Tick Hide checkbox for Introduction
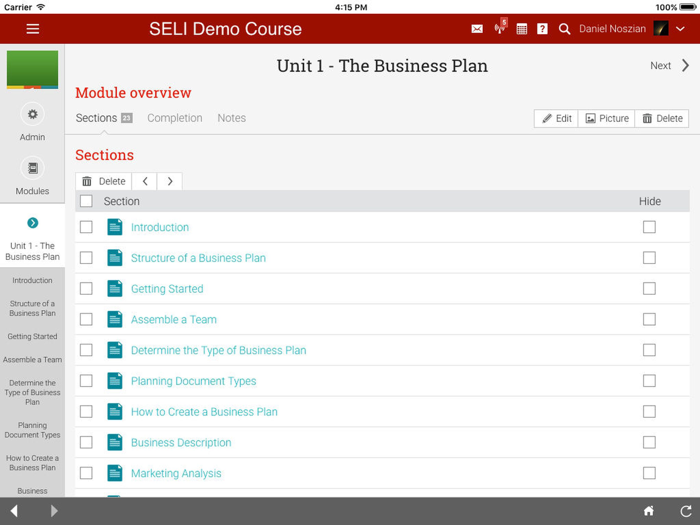The height and width of the screenshot is (525, 700). click(x=649, y=227)
